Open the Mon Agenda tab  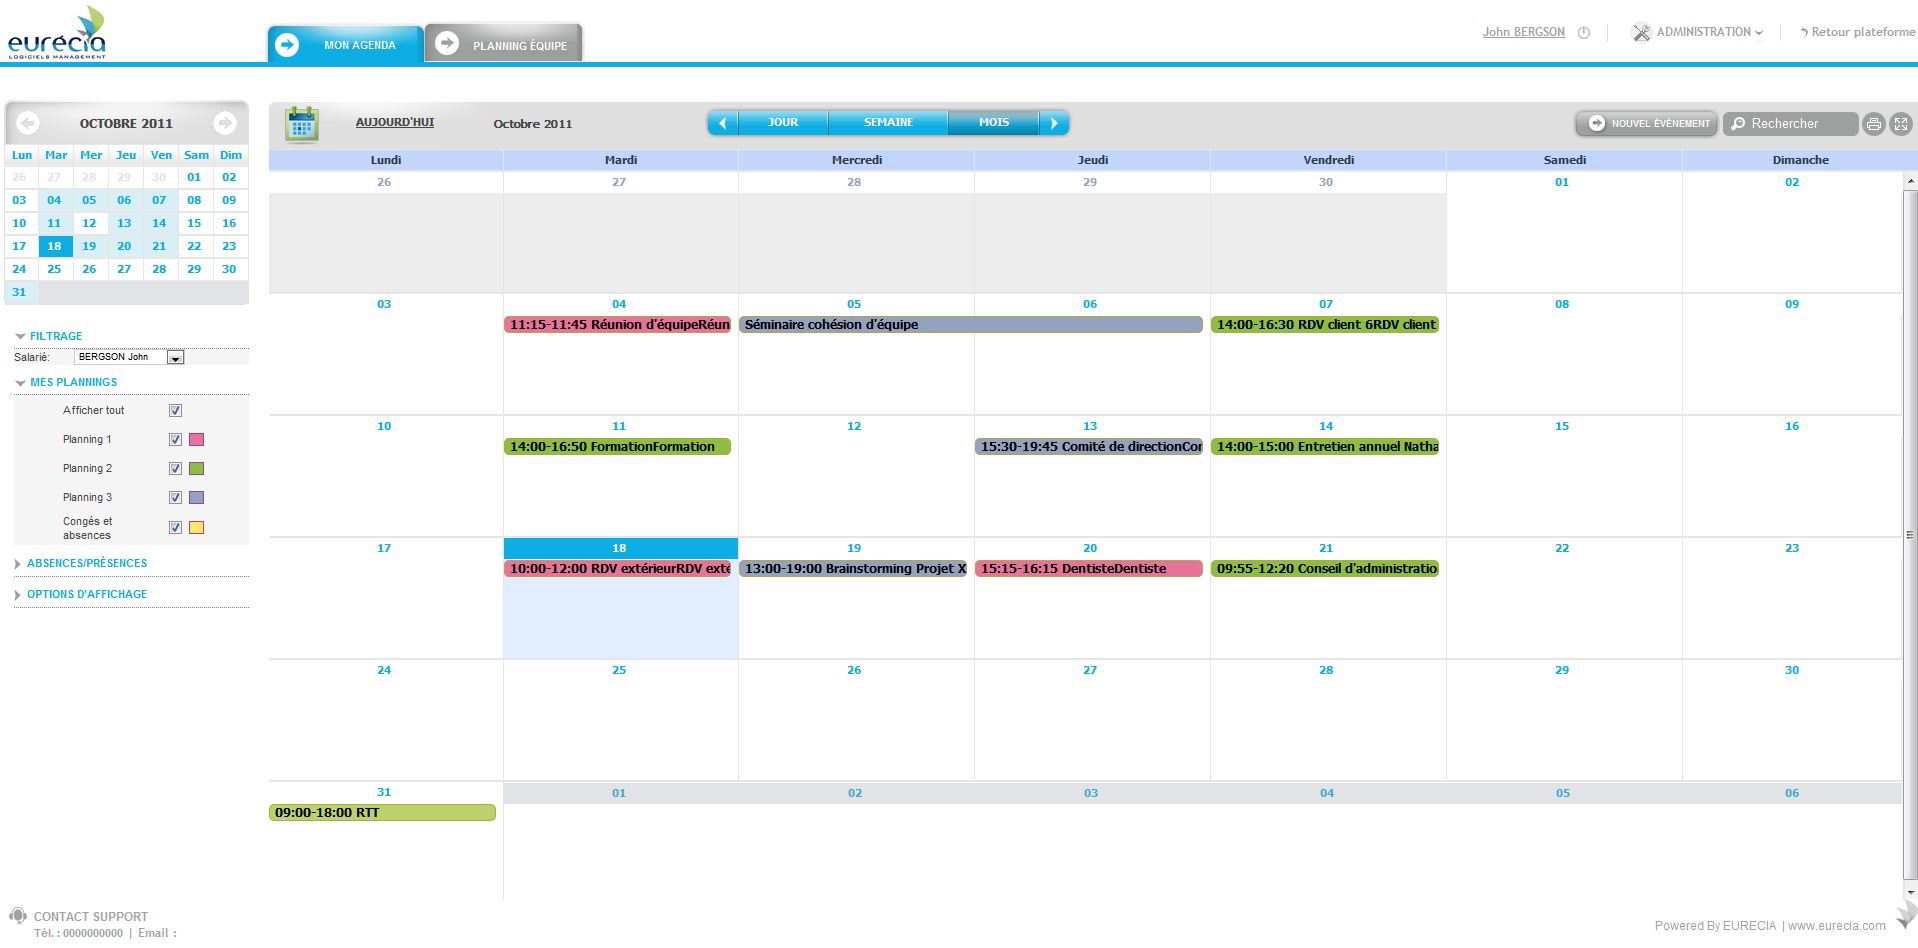346,45
